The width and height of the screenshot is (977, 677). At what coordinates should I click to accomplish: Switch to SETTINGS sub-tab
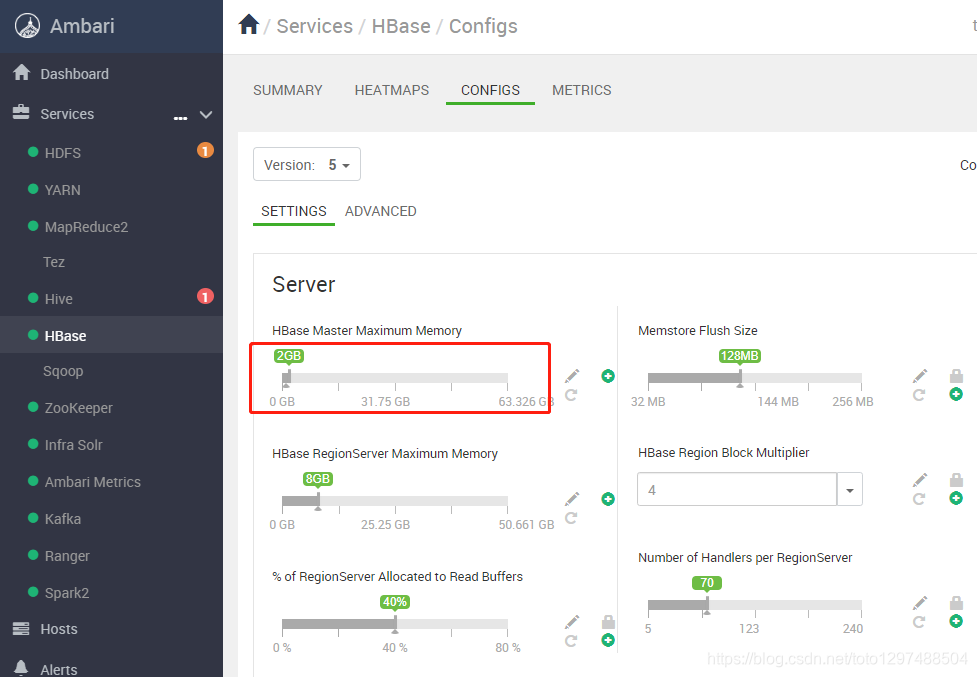293,212
